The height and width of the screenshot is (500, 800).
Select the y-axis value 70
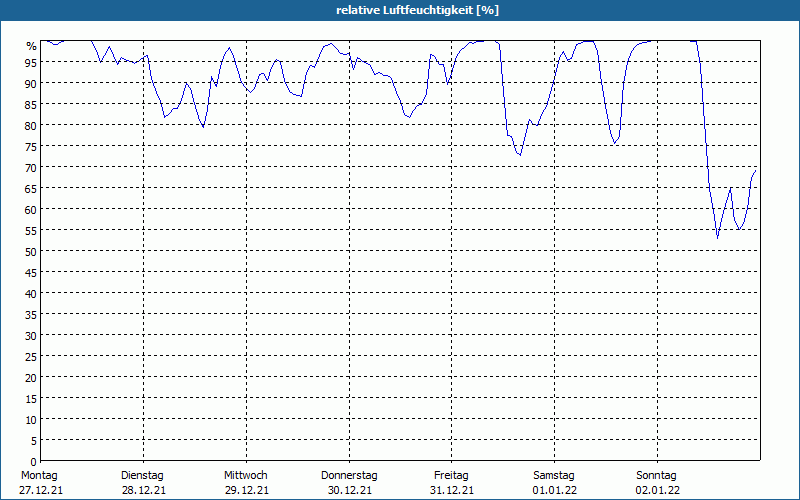(31, 167)
